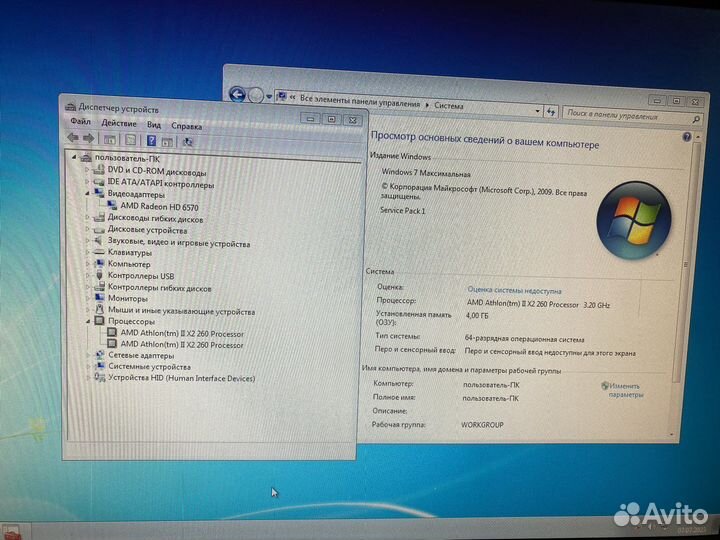Expand the DVD и CD-ROM дисководы node
The width and height of the screenshot is (720, 540).
(x=88, y=172)
